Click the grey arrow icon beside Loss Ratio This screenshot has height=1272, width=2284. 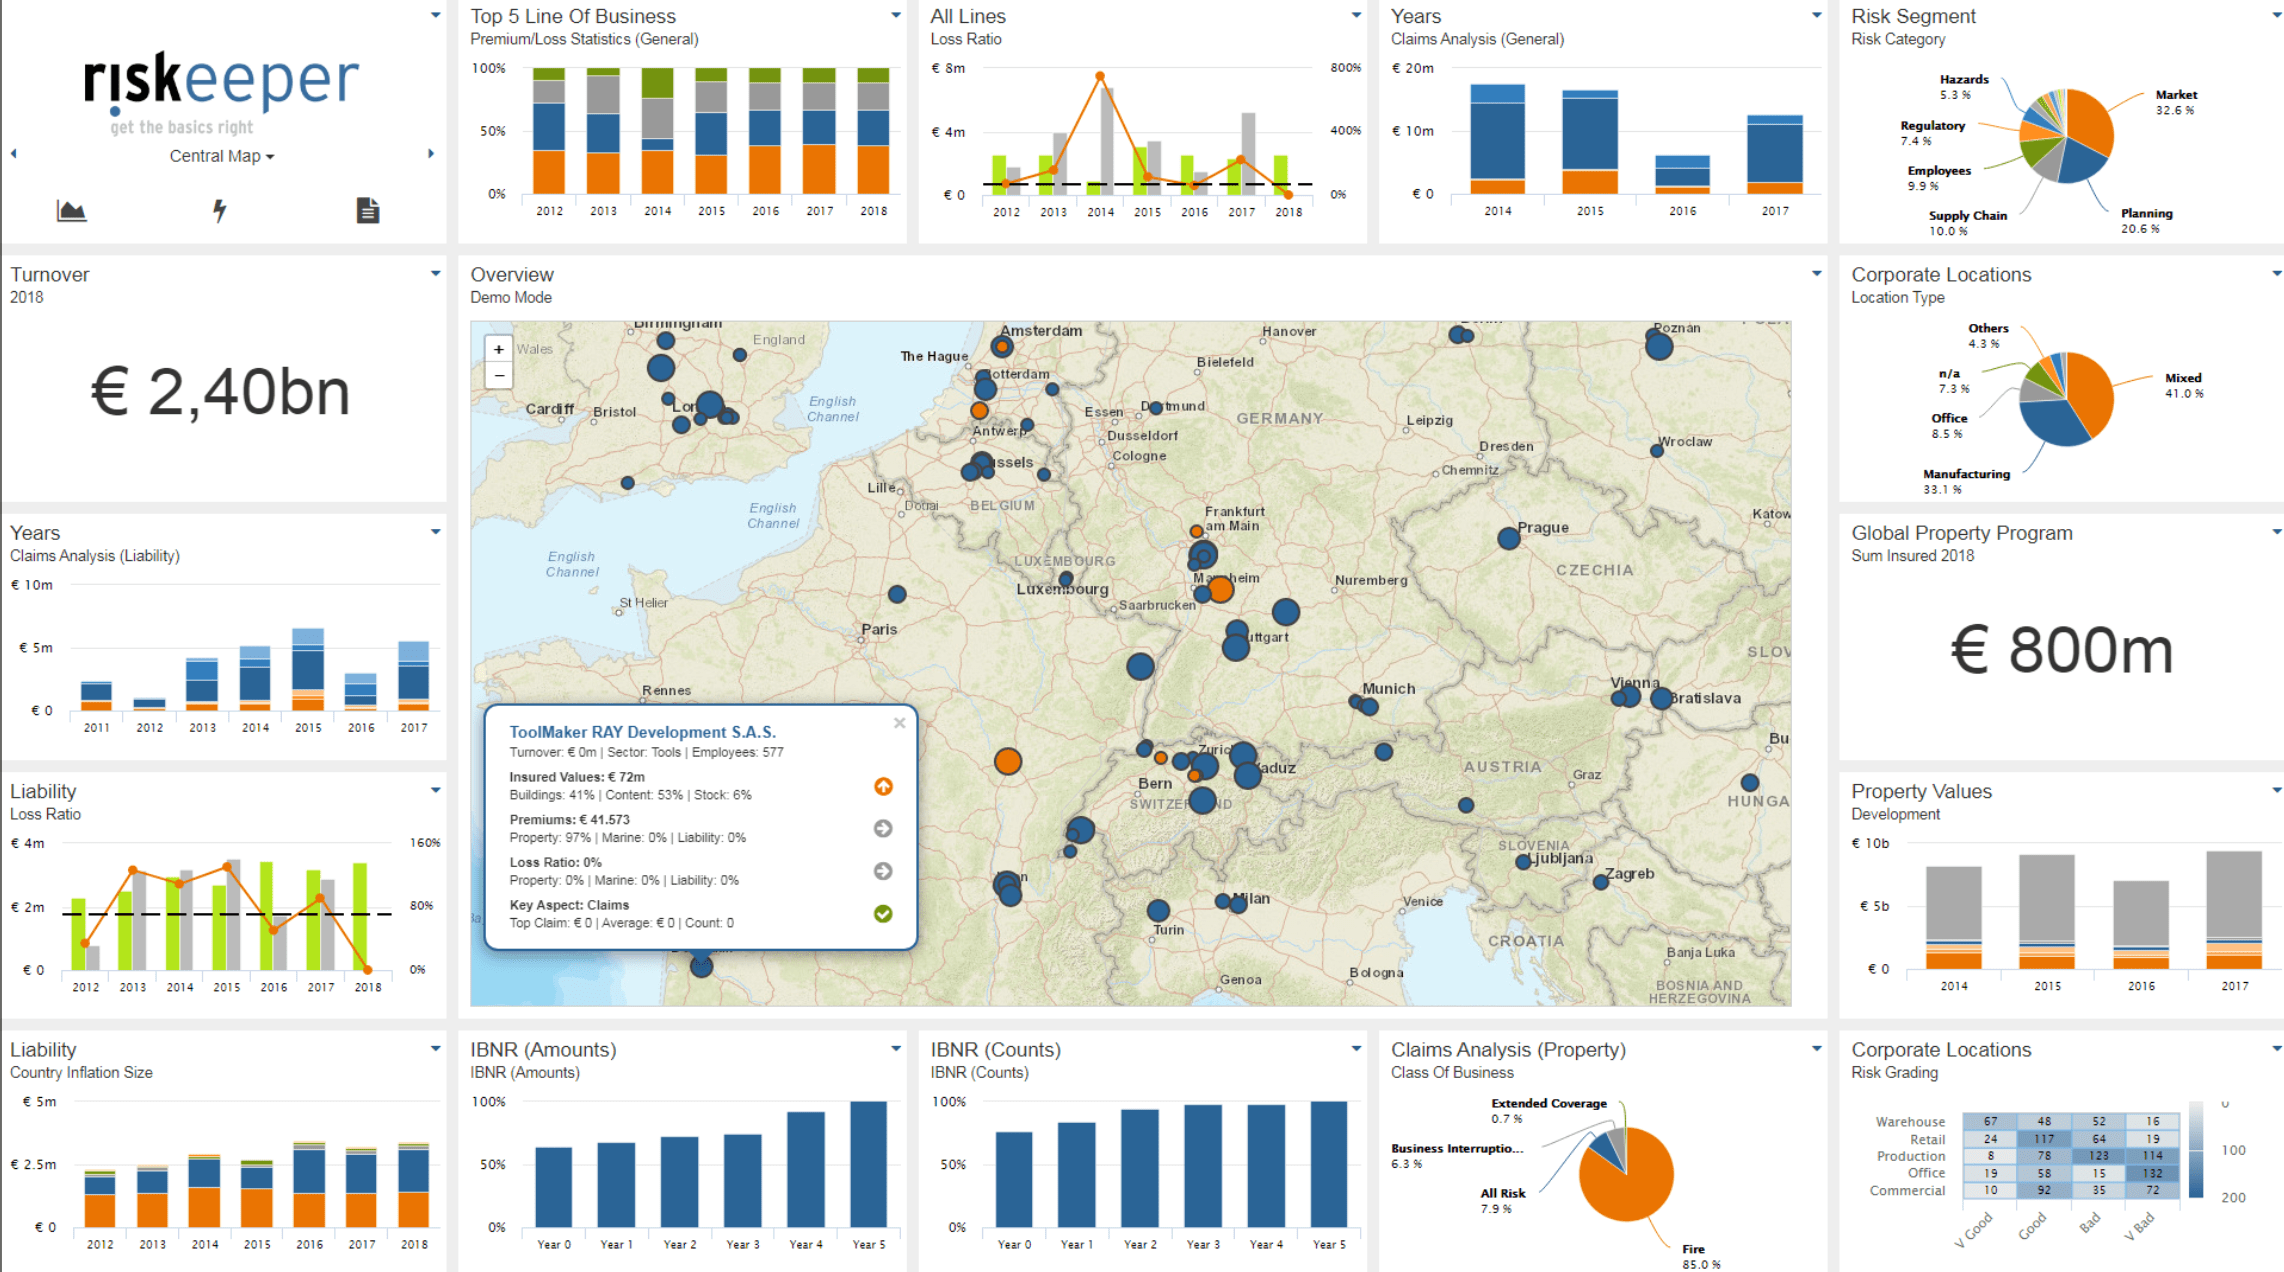point(883,872)
